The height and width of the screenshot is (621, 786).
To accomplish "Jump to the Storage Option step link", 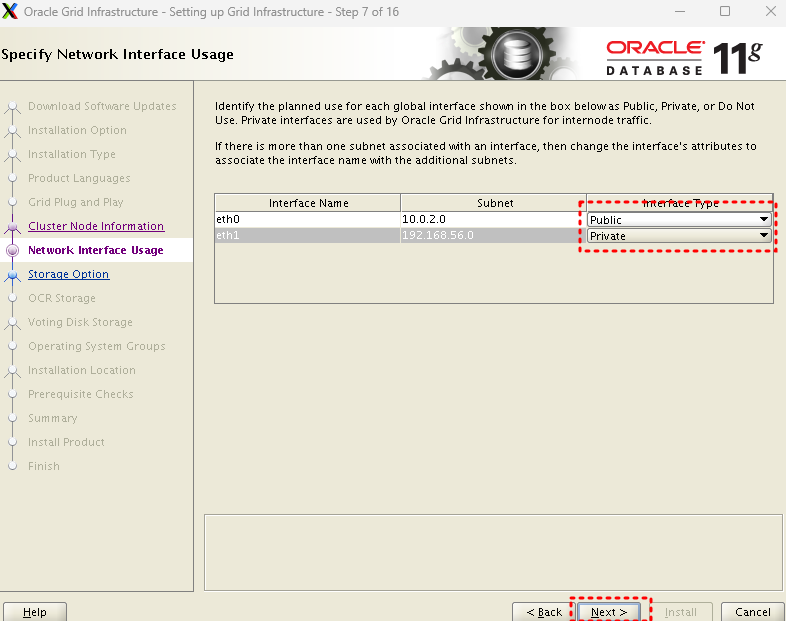I will [68, 274].
